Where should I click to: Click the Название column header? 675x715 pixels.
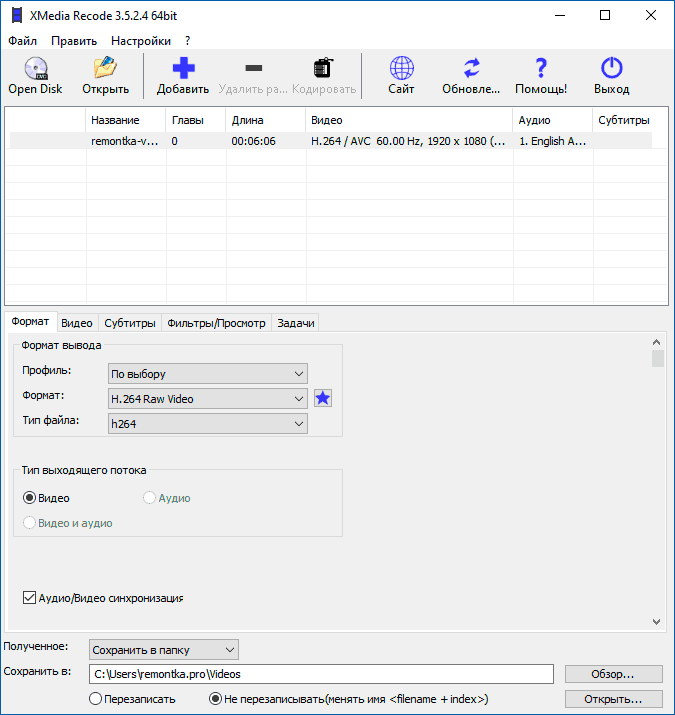[125, 120]
